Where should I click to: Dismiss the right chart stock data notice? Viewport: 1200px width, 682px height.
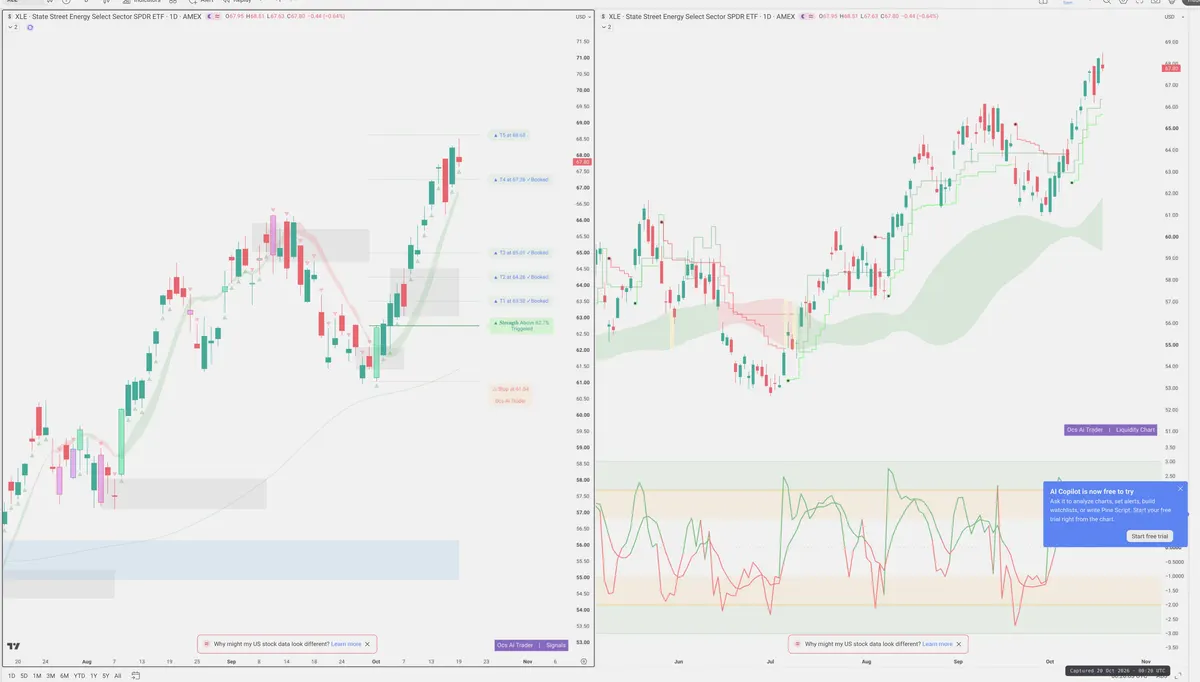click(959, 644)
